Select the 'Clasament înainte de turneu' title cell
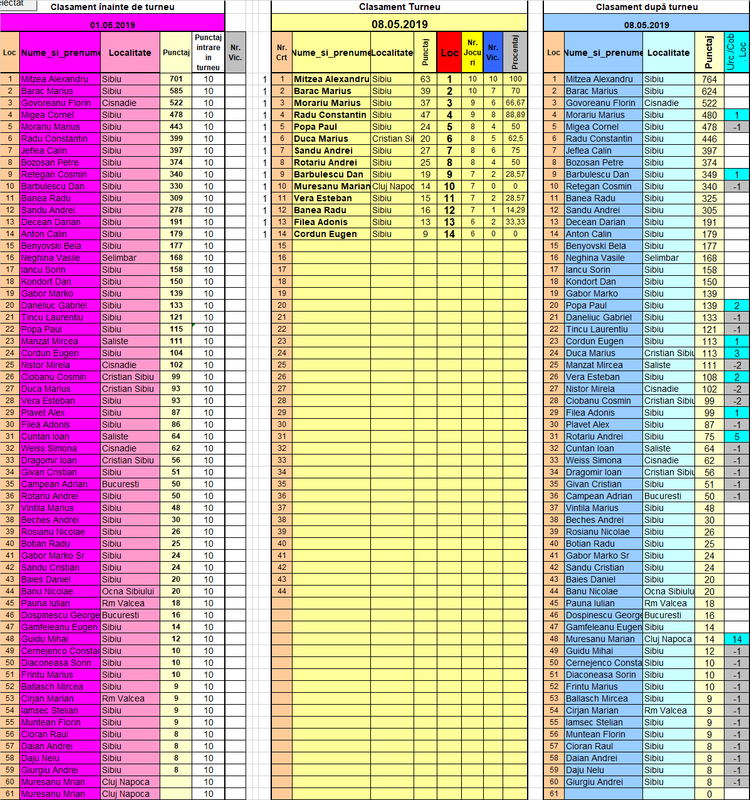 coord(112,7)
